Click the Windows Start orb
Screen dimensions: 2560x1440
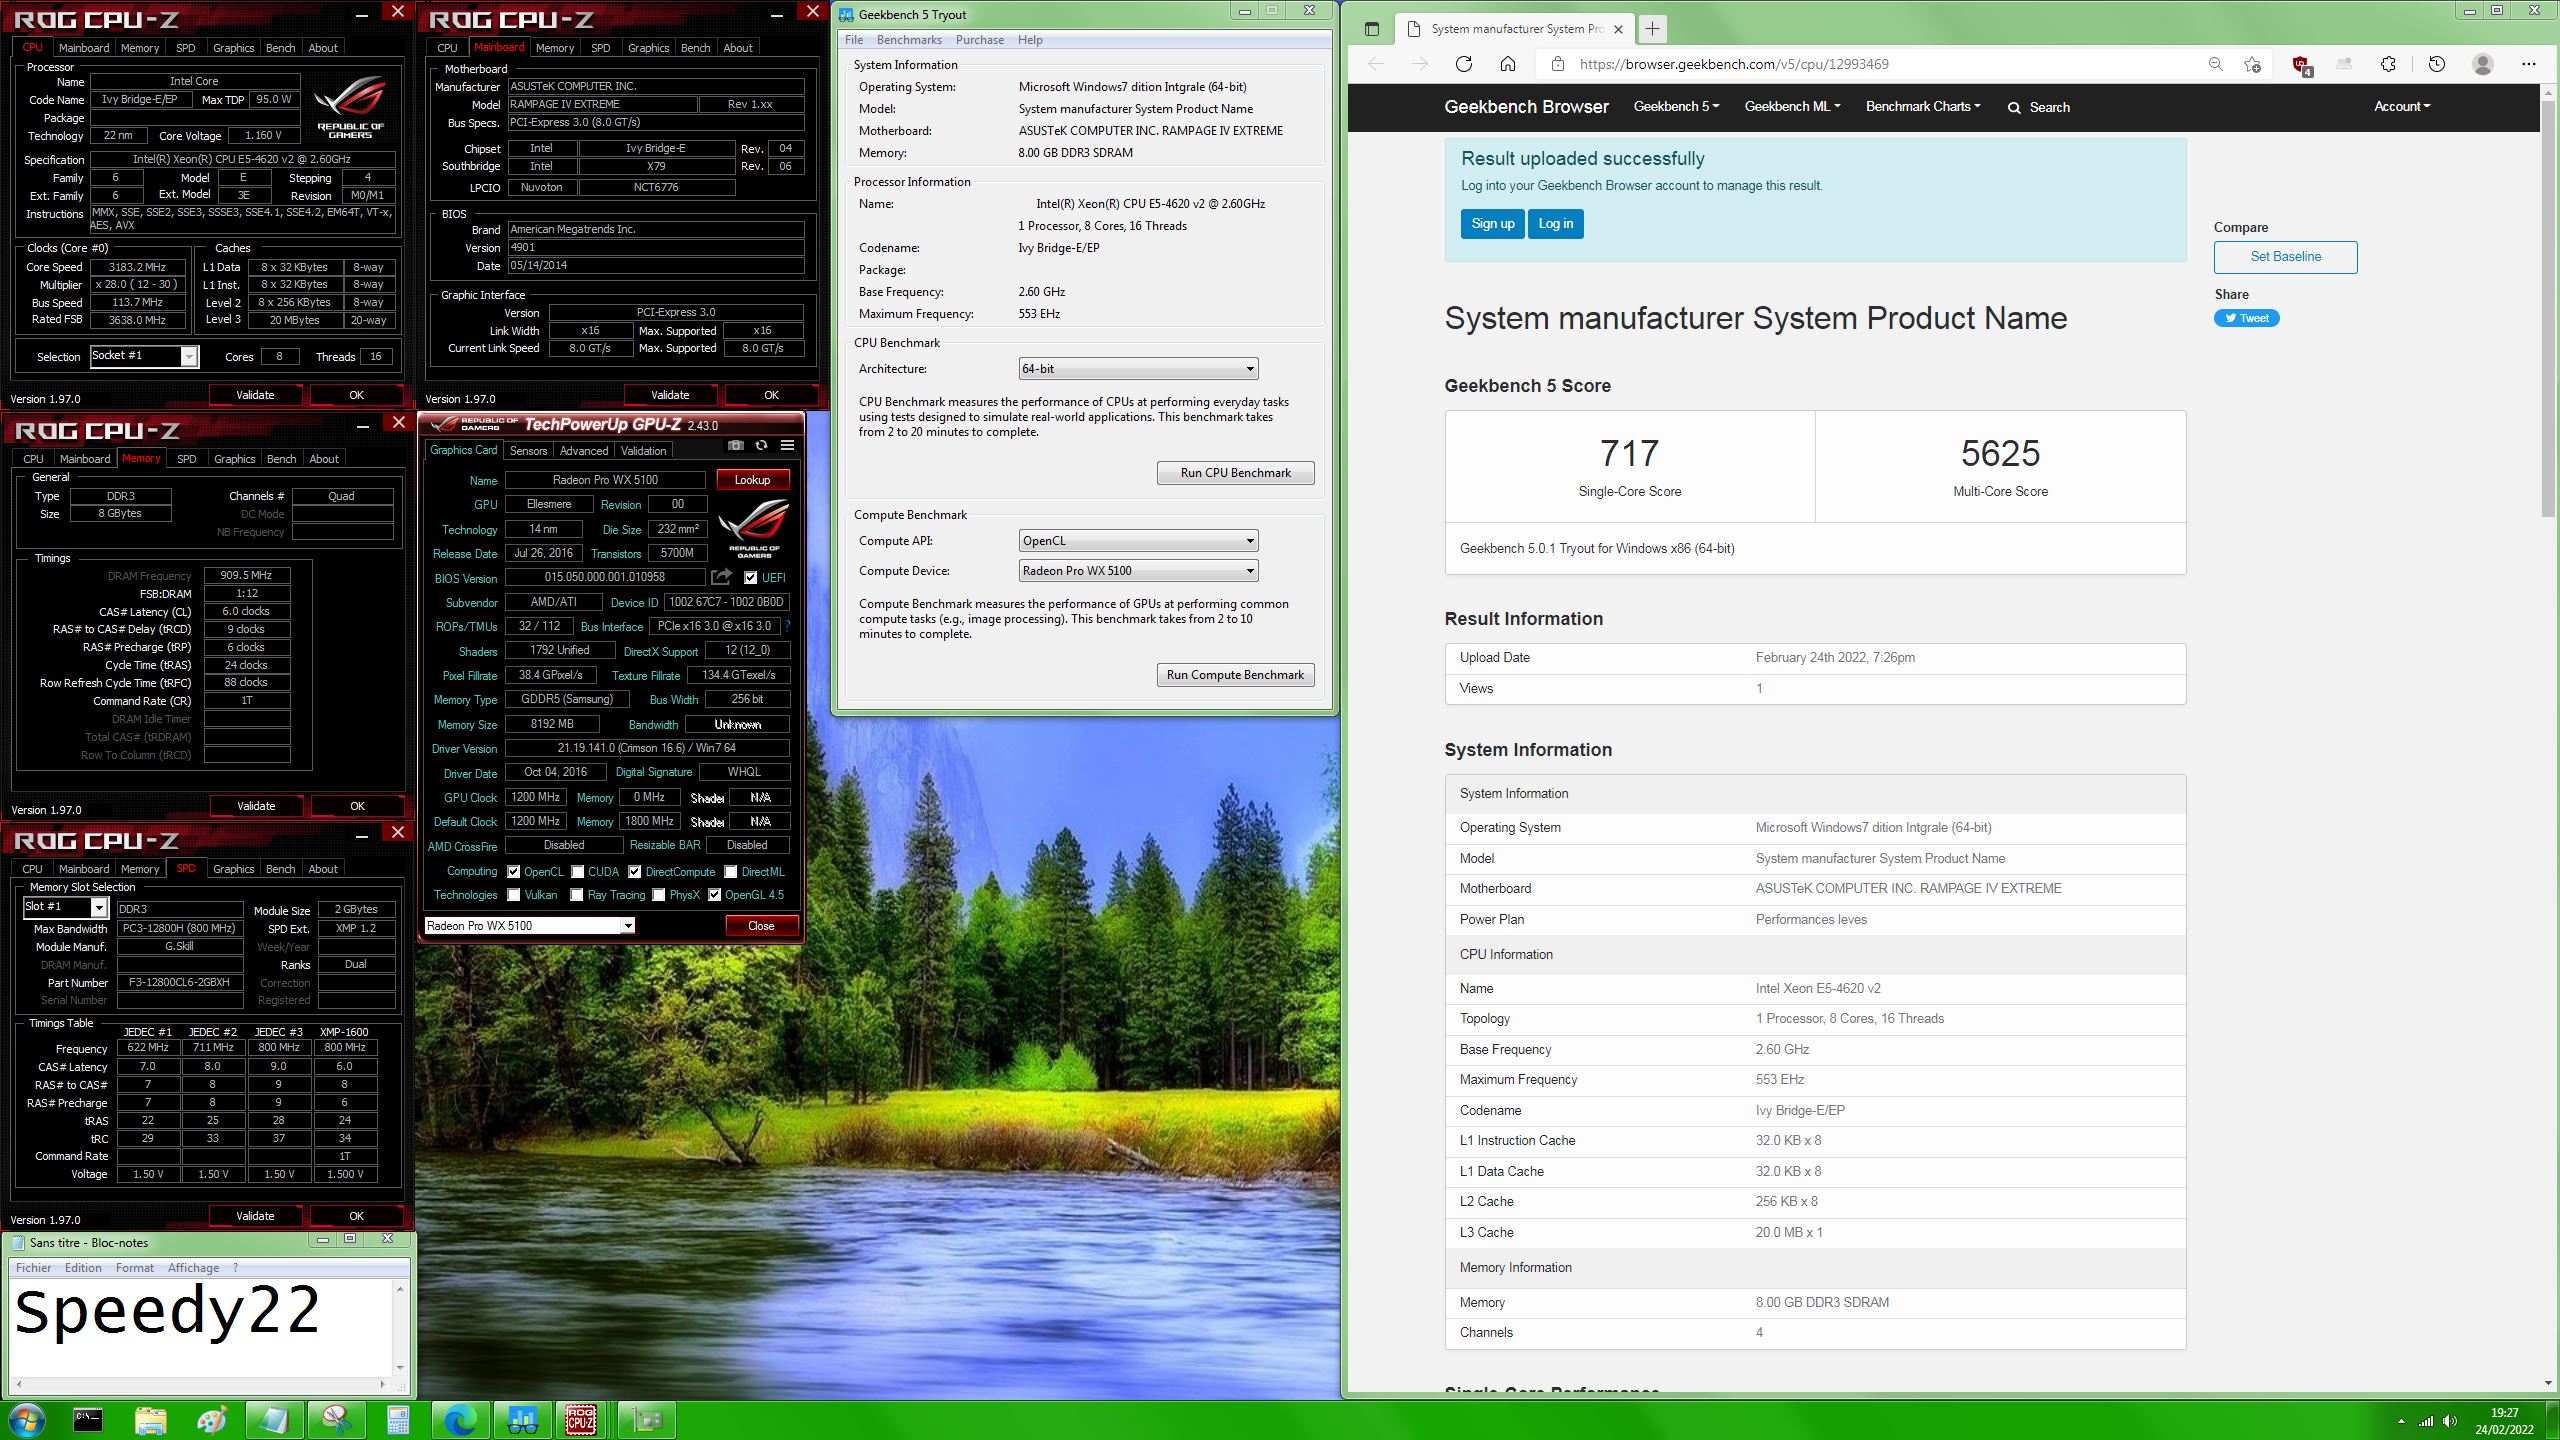(x=26, y=1419)
